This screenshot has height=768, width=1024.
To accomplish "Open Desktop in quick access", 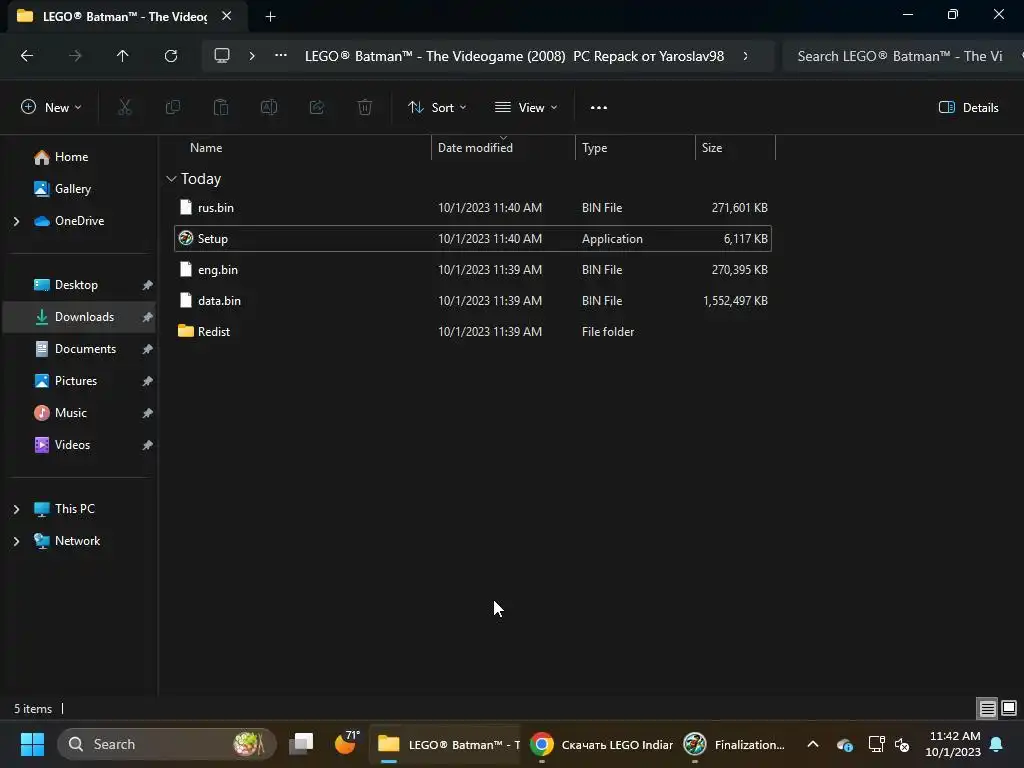I will pos(76,285).
